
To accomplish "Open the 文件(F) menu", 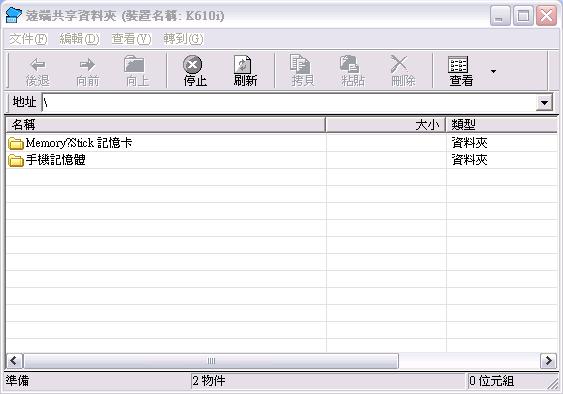I will pos(28,39).
